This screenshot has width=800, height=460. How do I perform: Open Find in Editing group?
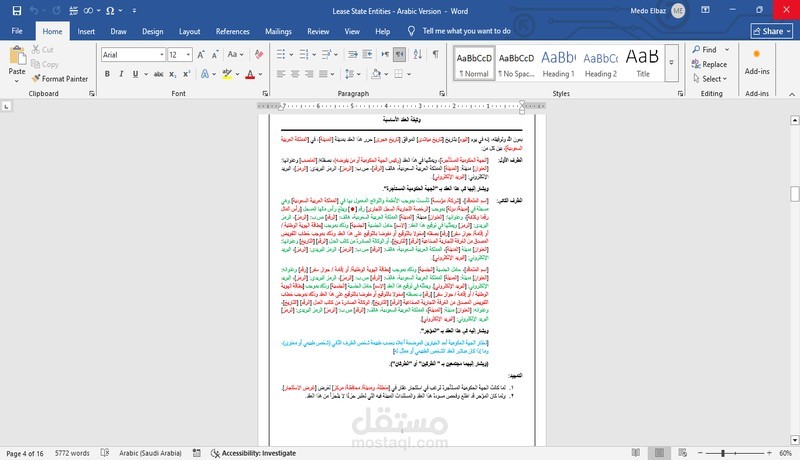pyautogui.click(x=705, y=49)
